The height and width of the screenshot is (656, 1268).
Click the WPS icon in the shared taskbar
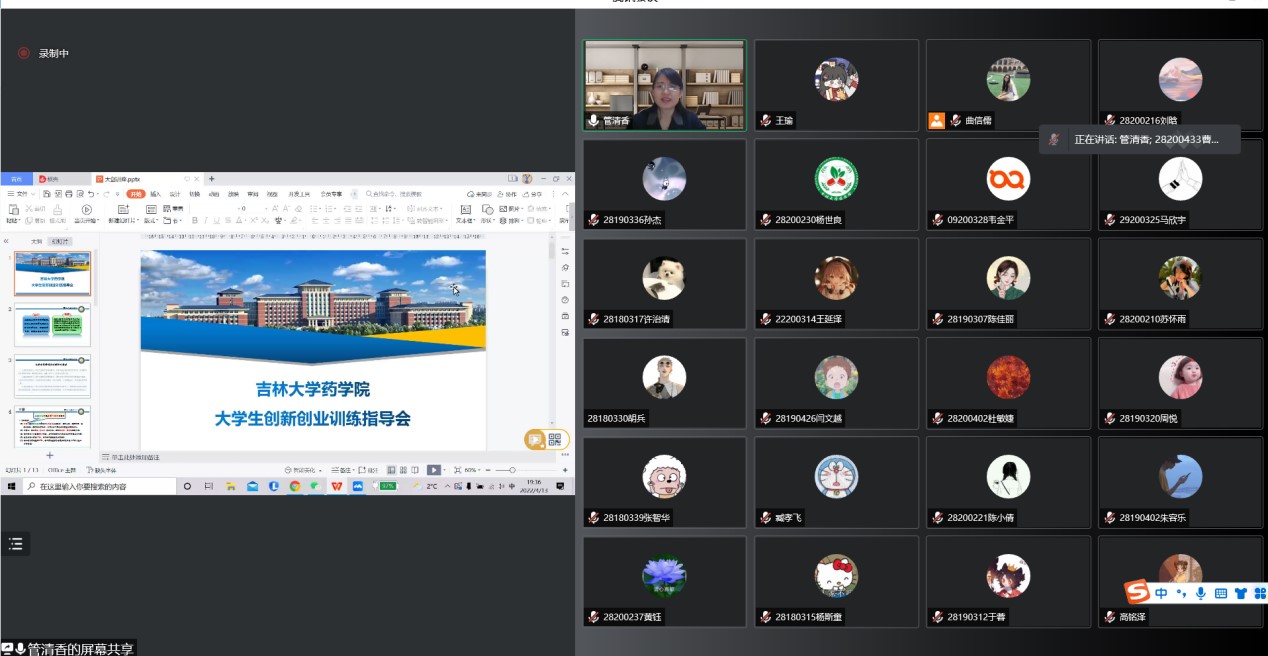click(336, 486)
